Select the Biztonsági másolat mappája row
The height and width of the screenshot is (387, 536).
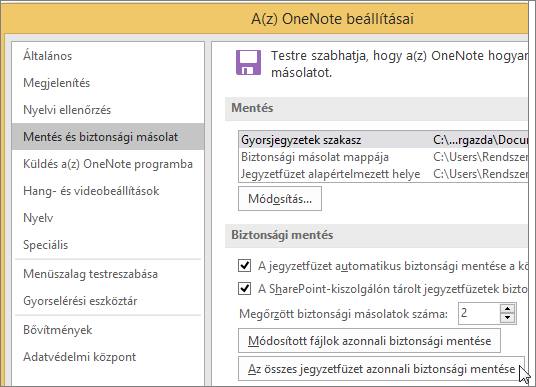pos(383,157)
